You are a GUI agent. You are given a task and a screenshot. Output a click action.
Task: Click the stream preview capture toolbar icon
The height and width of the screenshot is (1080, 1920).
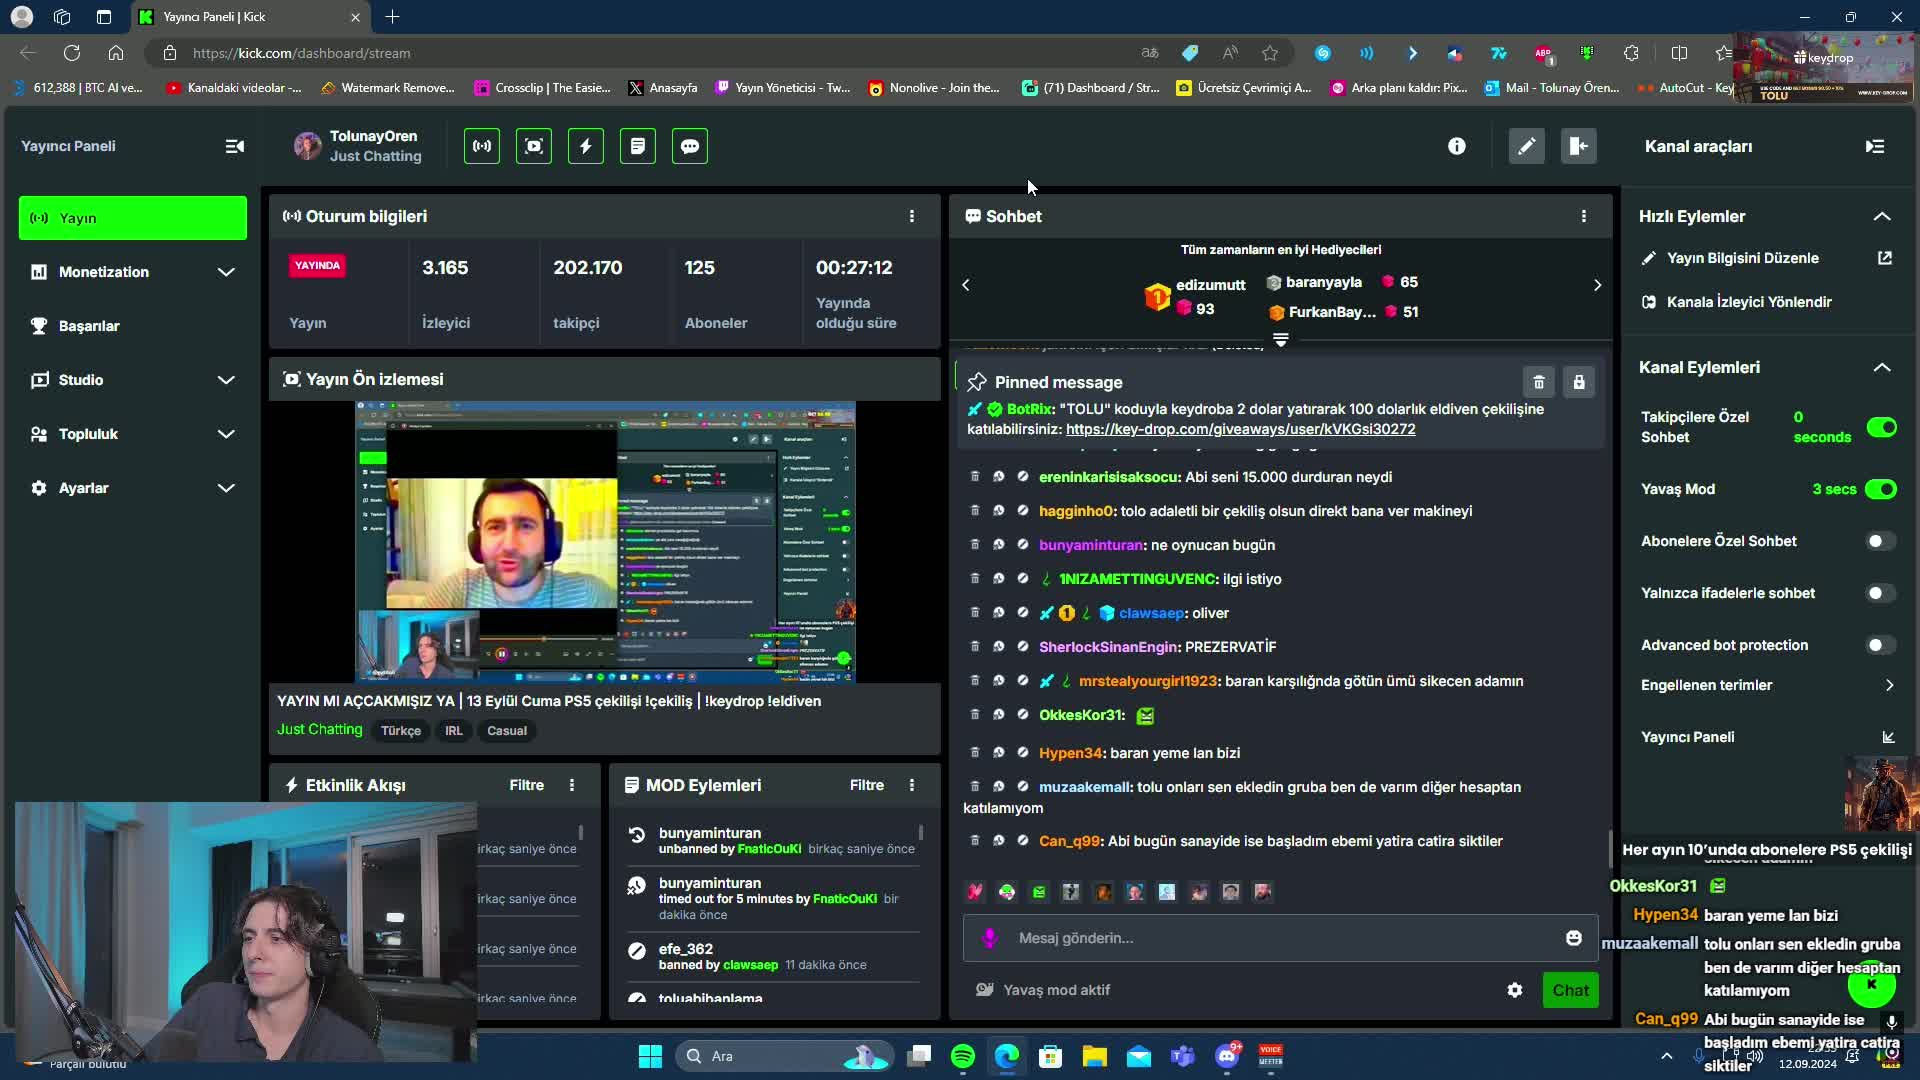(x=534, y=146)
